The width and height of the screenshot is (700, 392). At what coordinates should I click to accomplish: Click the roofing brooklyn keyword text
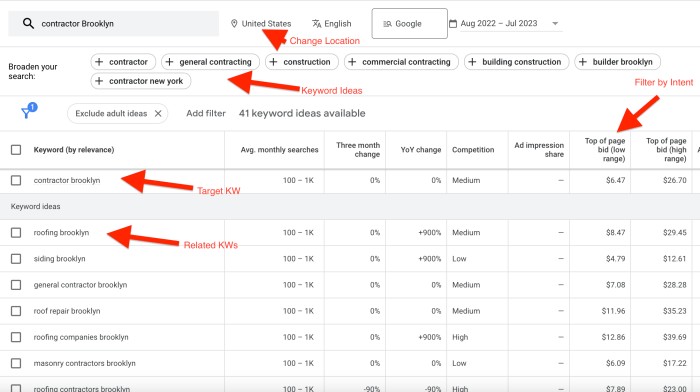click(x=61, y=233)
